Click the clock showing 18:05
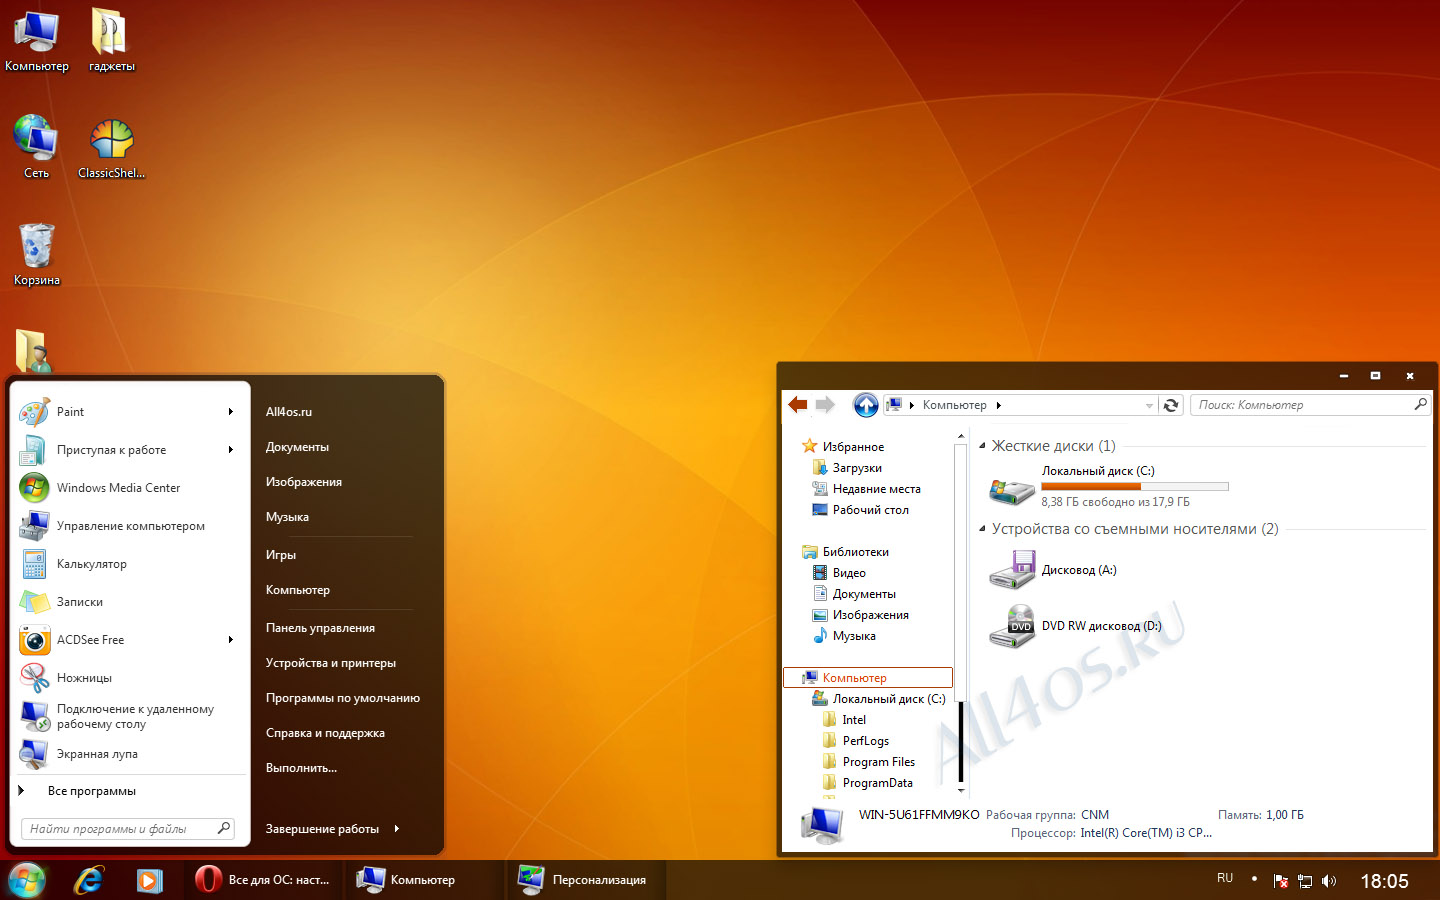1440x900 pixels. (1384, 881)
